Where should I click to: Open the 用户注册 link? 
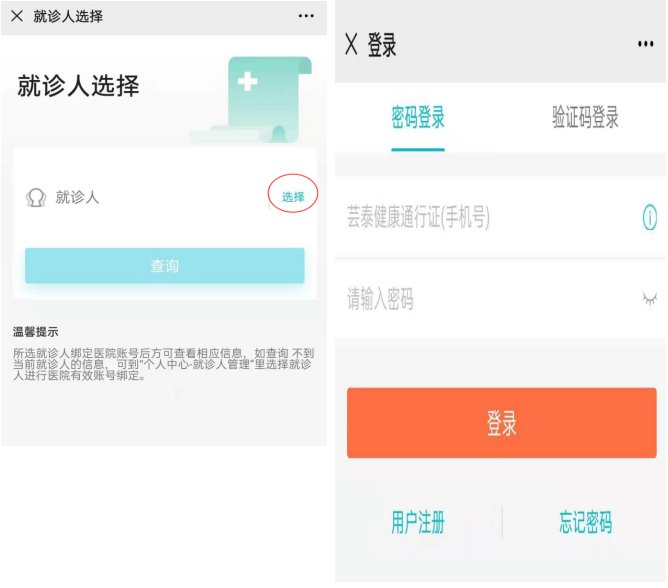(x=417, y=522)
